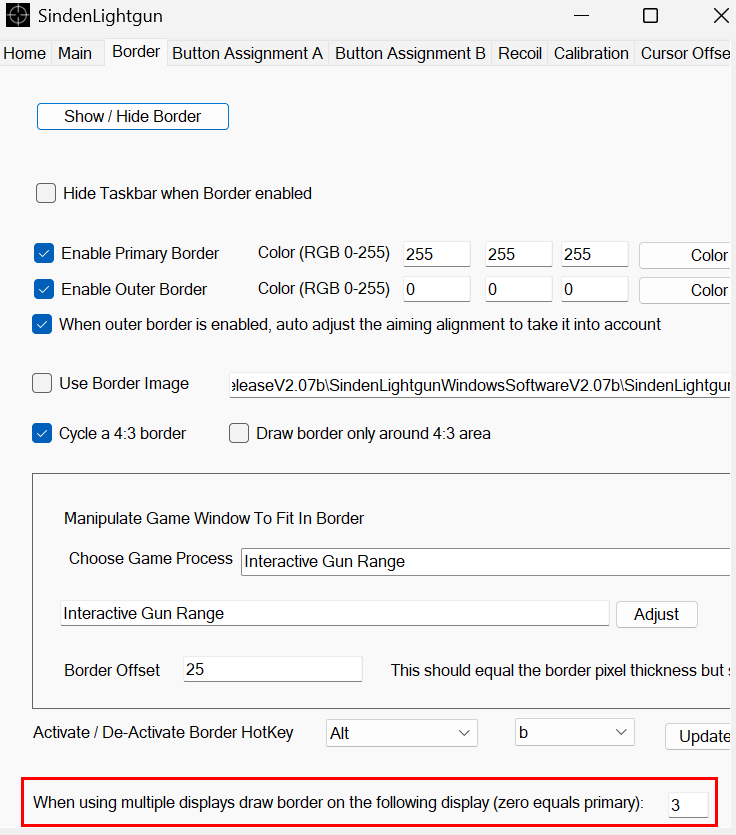Click primary border blue value field
The image size is (736, 835).
(x=594, y=254)
